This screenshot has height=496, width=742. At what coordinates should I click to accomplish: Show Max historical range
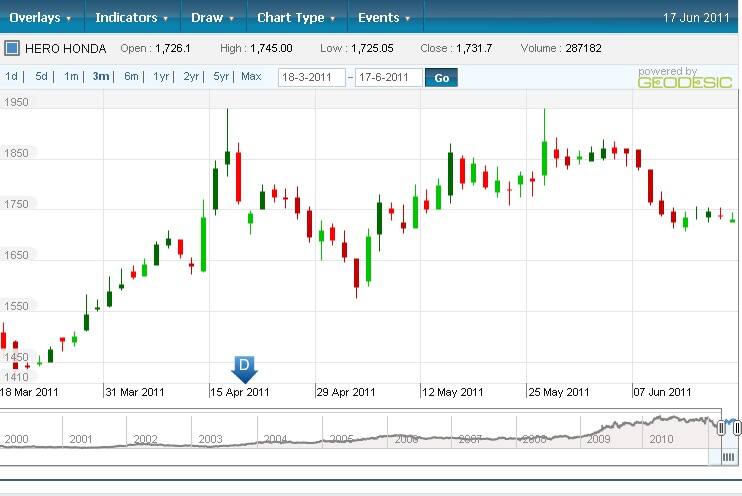(x=251, y=77)
